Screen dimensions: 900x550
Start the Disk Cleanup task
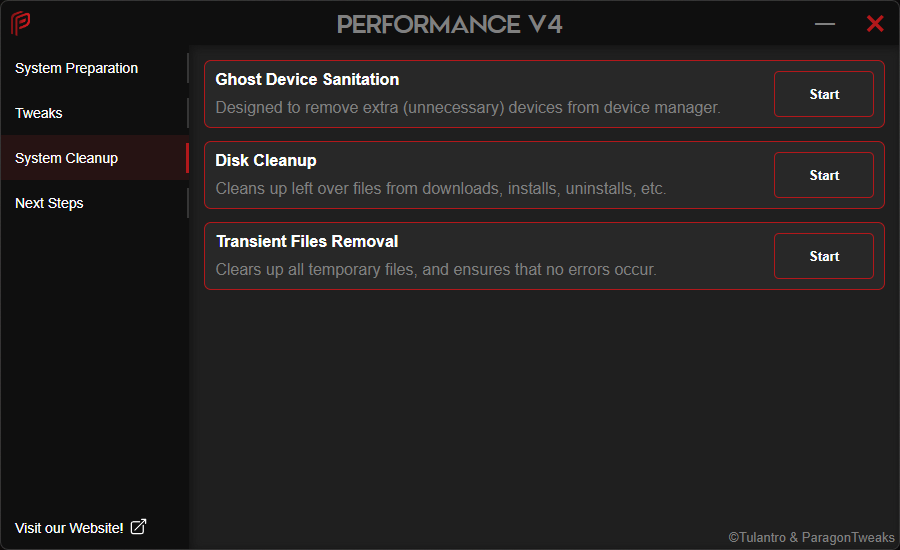click(823, 175)
